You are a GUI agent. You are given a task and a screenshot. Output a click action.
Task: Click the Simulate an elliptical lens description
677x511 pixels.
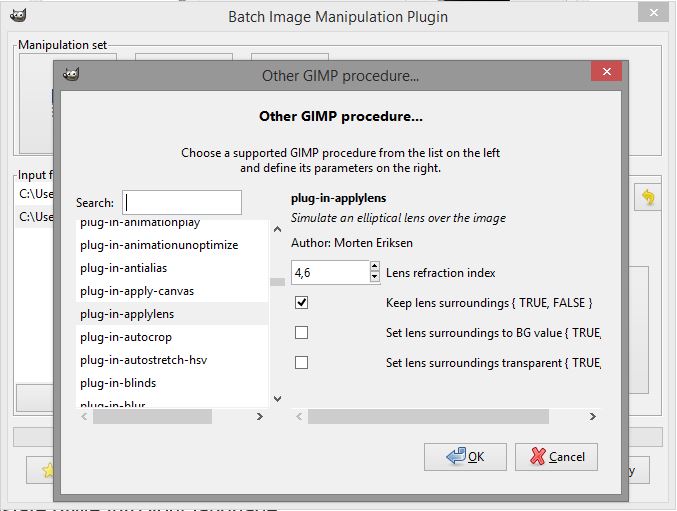click(398, 218)
